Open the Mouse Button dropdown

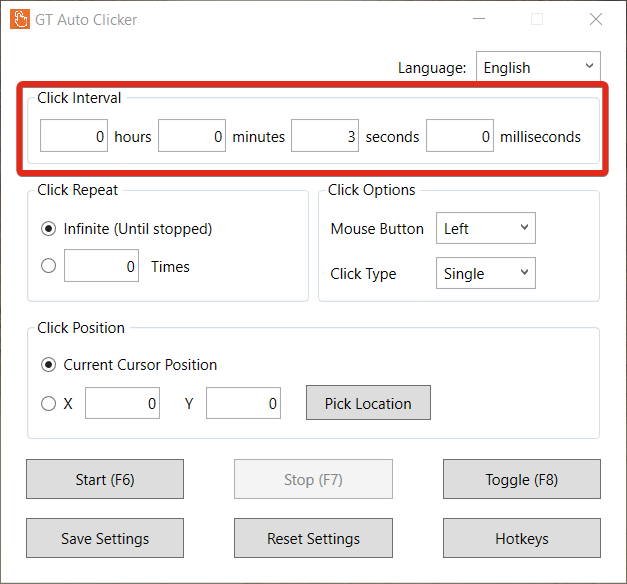[485, 228]
